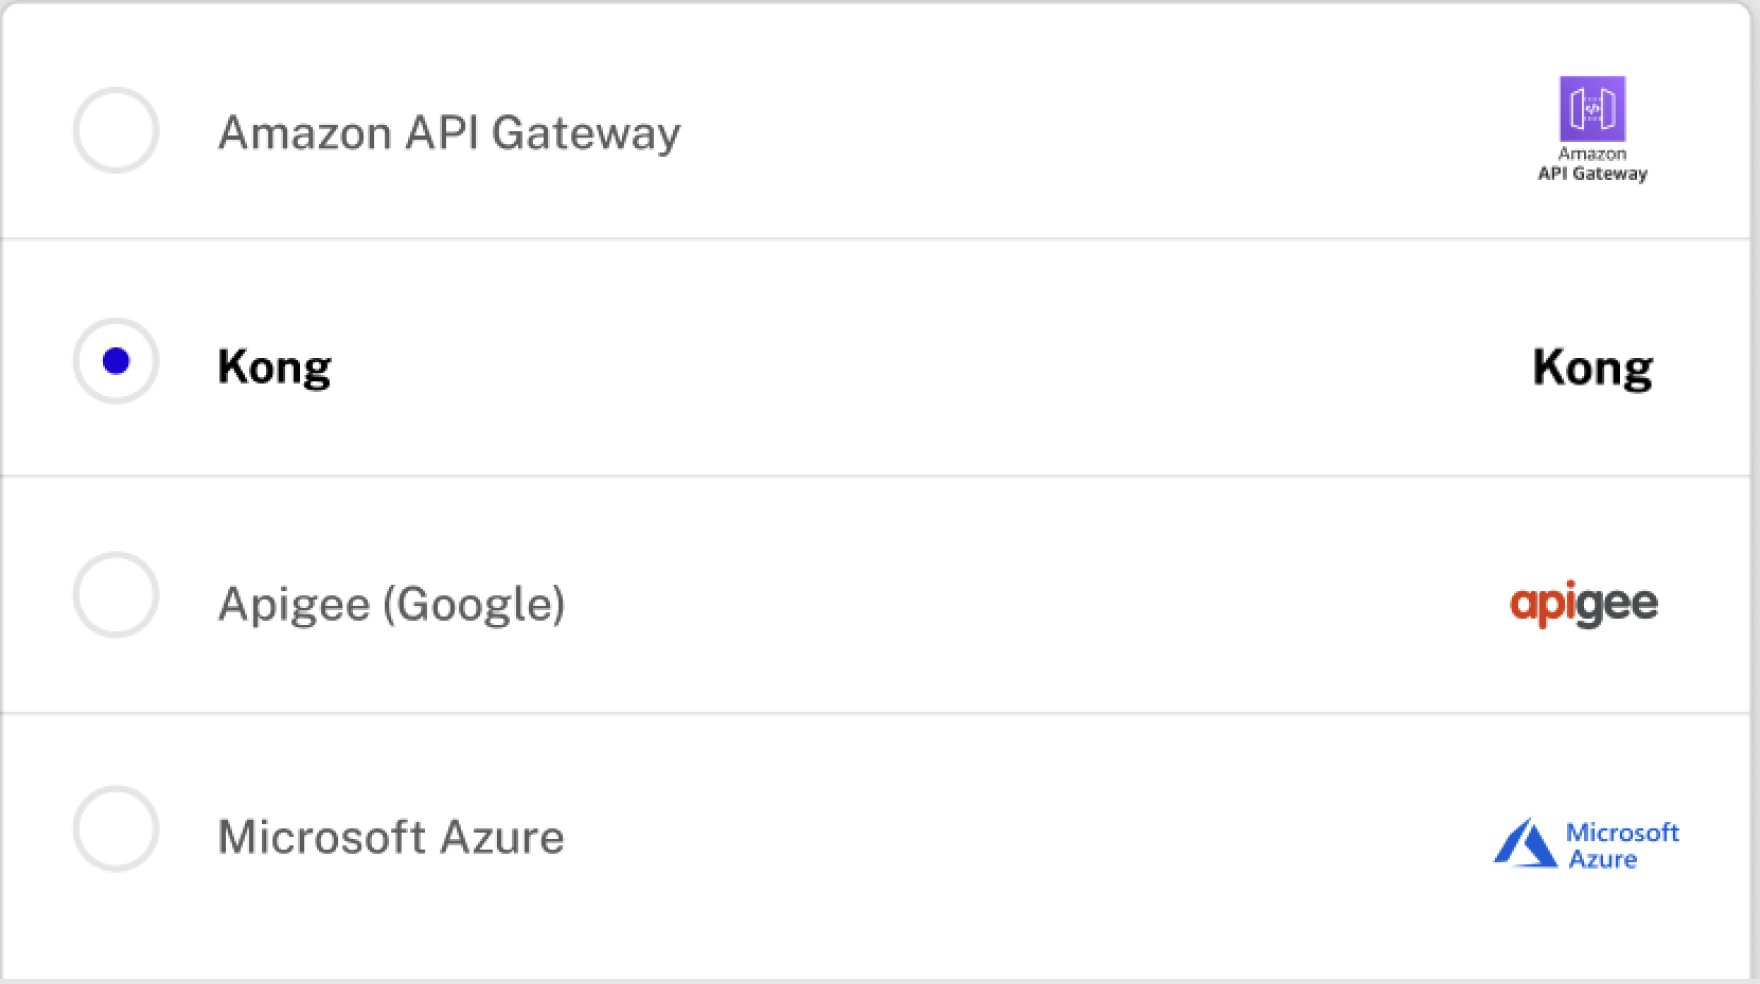Click the Microsoft Azure logo
Image resolution: width=1760 pixels, height=984 pixels.
(1587, 841)
